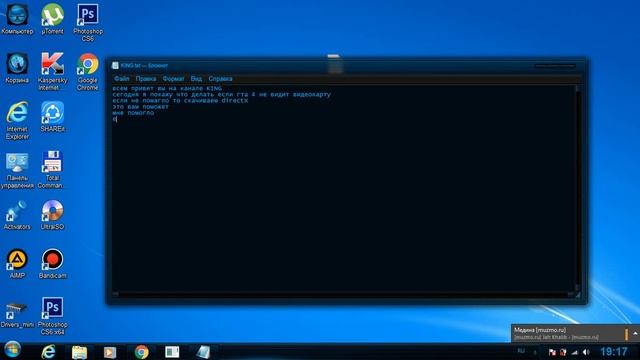The image size is (640, 360).
Task: Open the Корзина recycle bin icon
Action: click(17, 68)
